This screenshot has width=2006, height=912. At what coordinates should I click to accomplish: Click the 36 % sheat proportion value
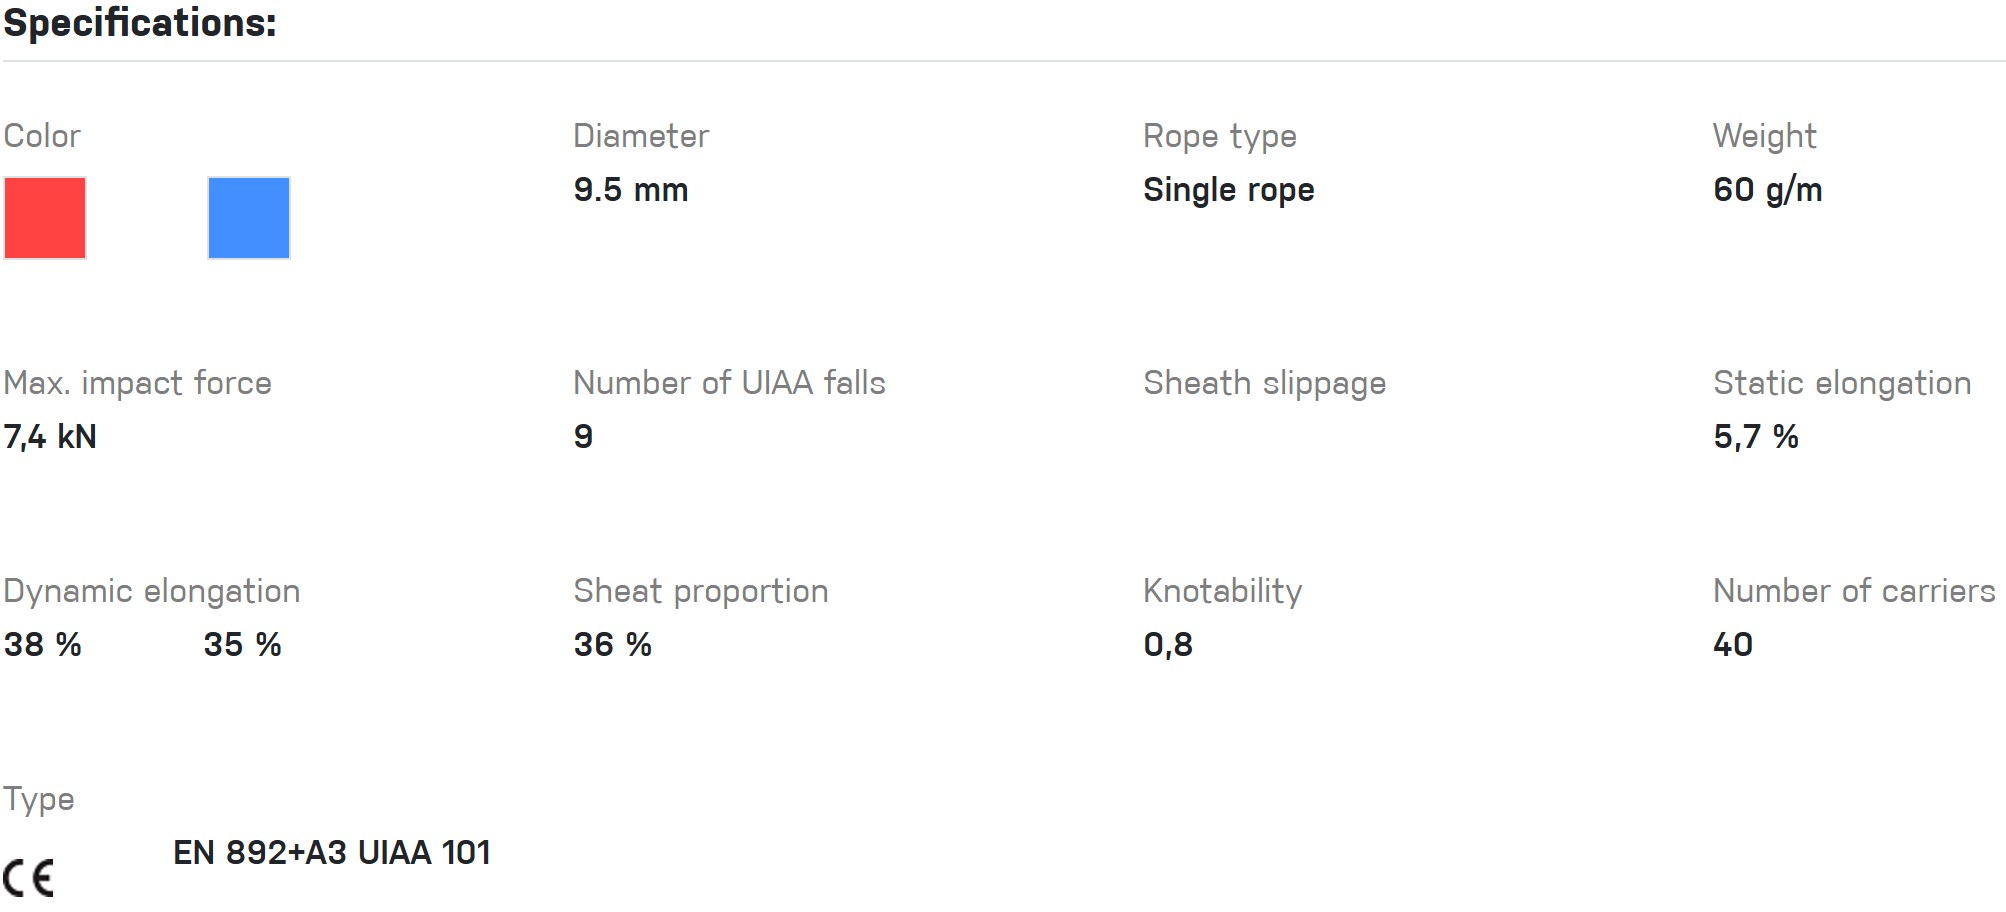pos(612,645)
